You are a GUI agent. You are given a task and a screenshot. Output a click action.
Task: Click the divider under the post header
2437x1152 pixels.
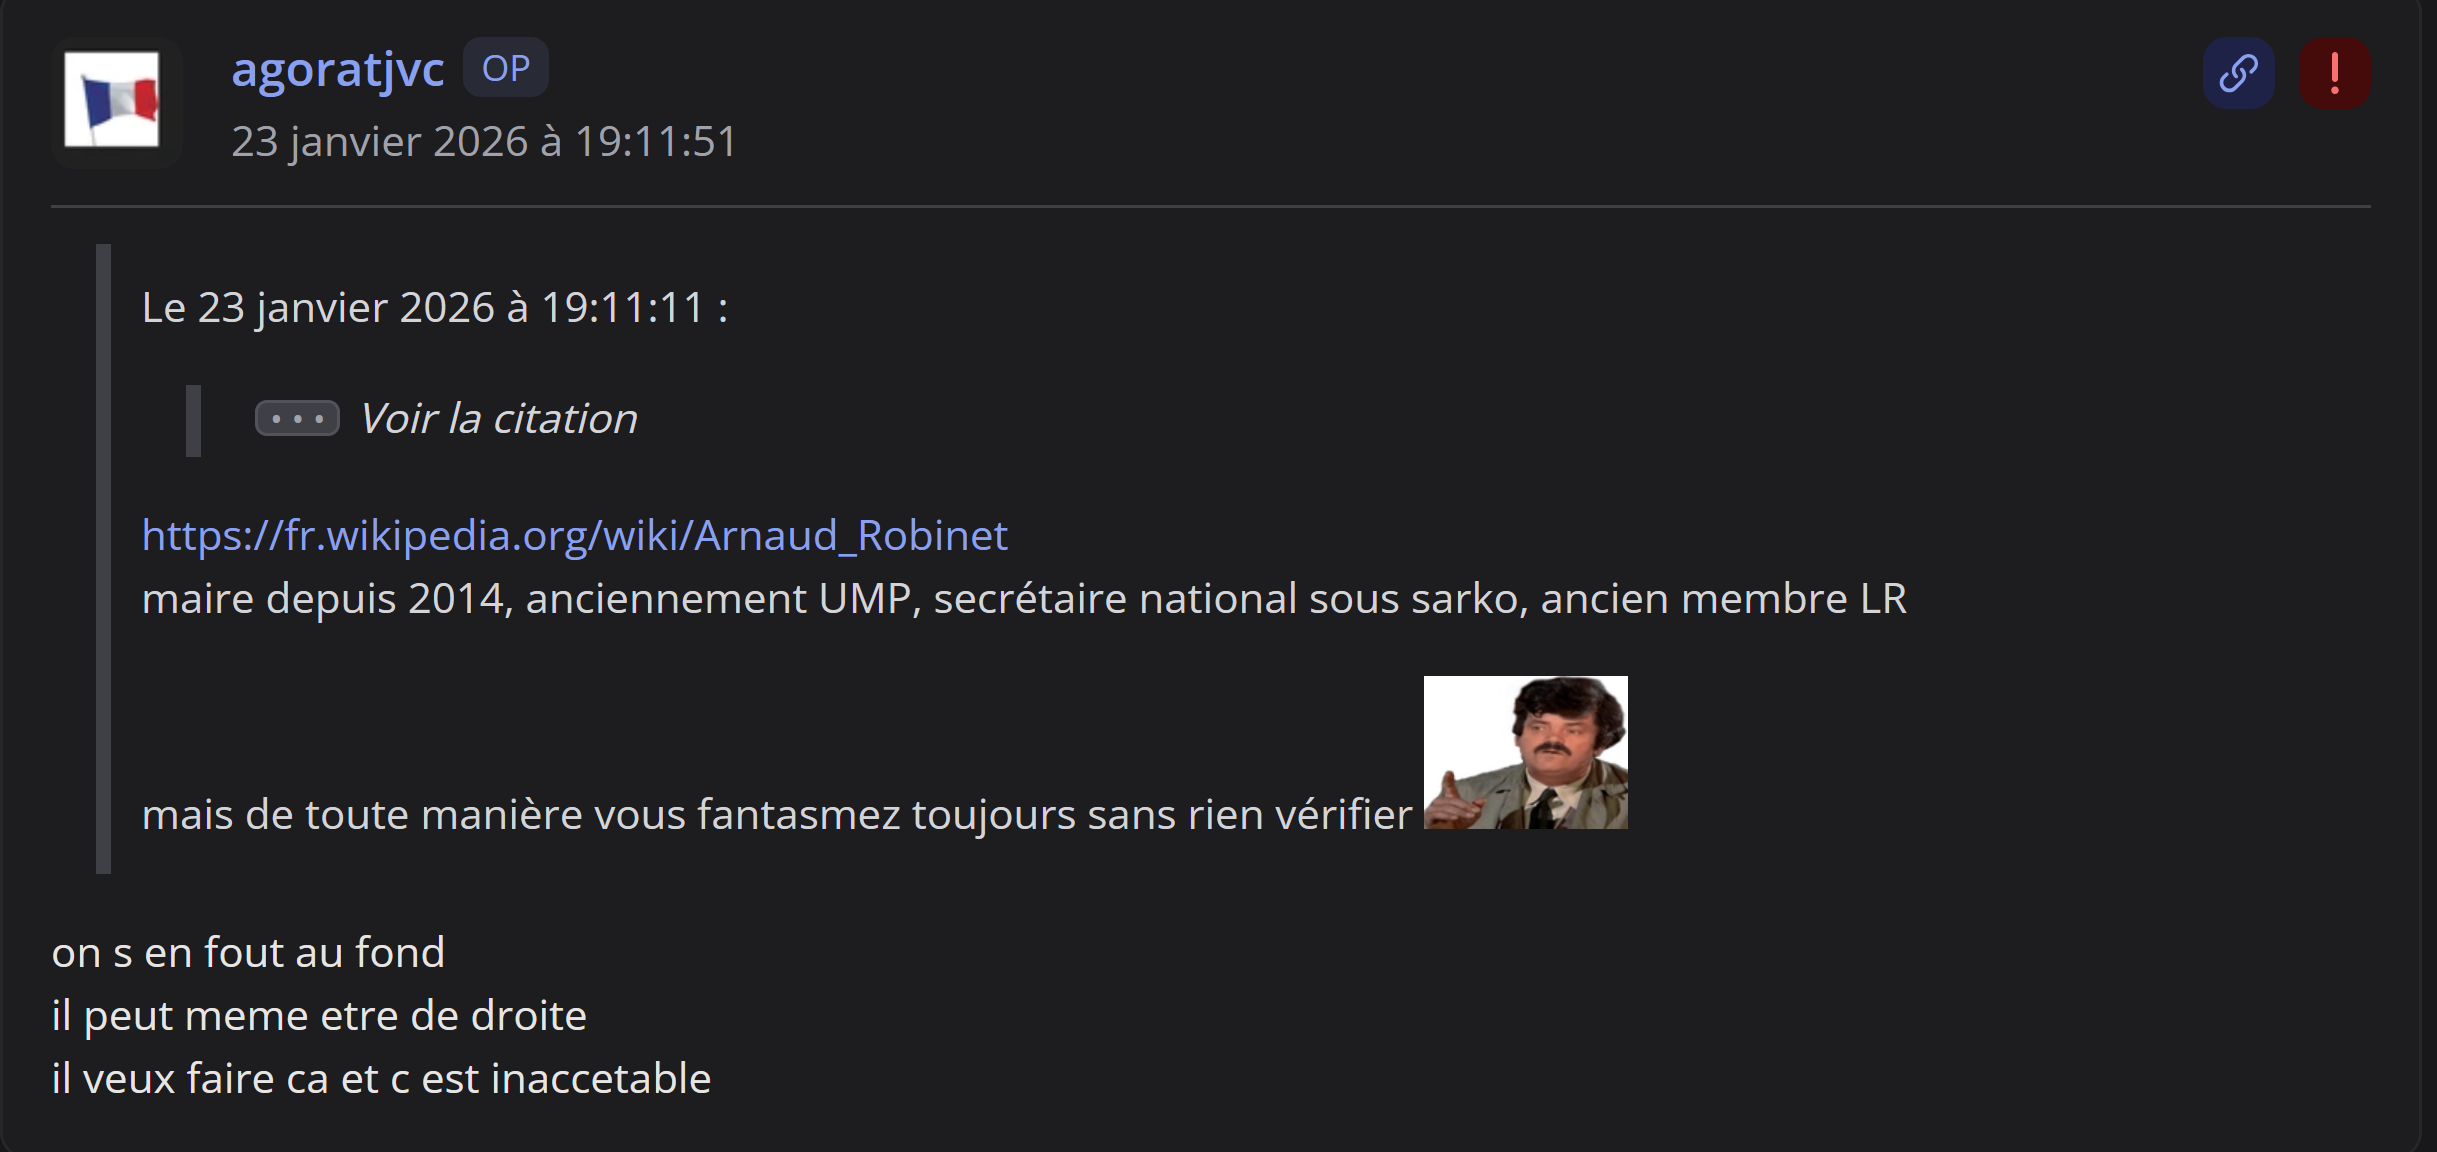1210,206
